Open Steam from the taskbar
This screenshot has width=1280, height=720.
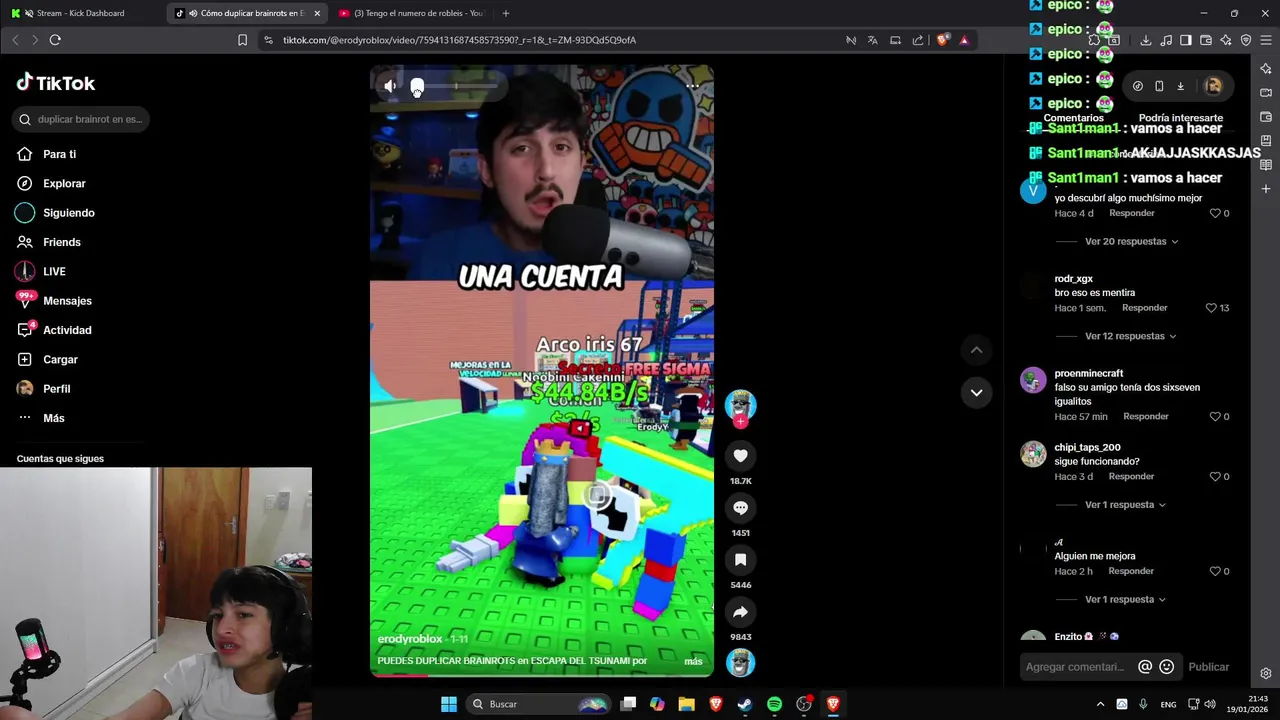pos(745,704)
